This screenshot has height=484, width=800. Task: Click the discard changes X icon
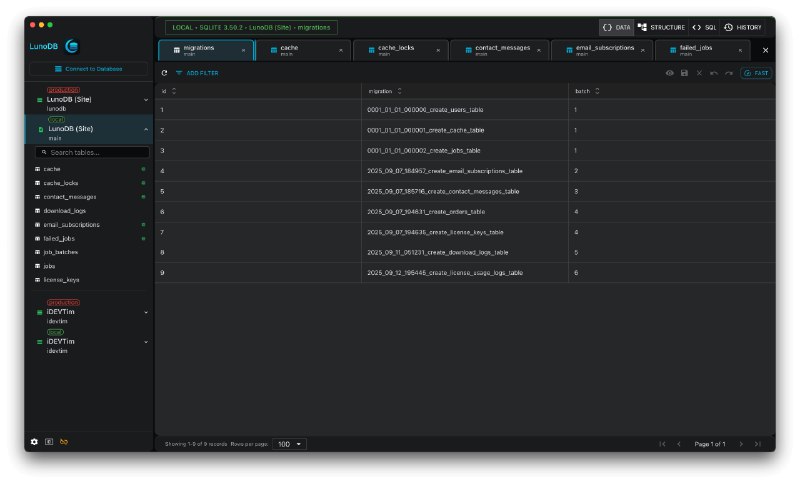point(699,73)
